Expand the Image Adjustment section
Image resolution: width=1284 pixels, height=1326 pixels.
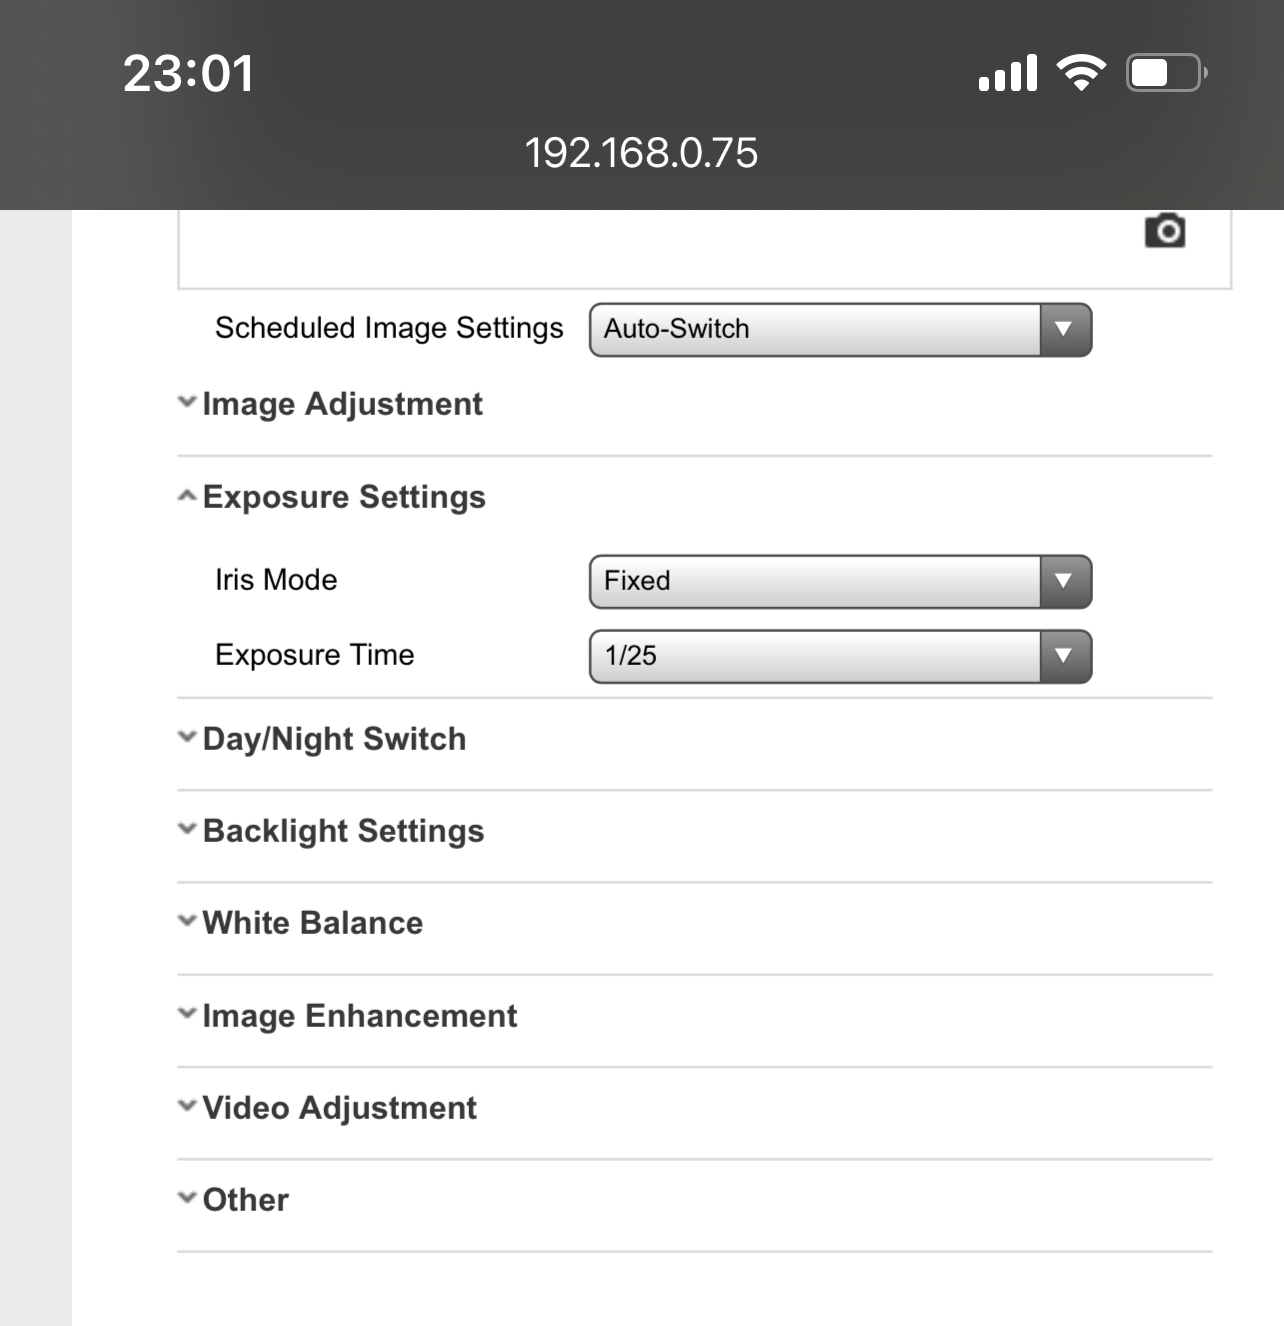342,404
